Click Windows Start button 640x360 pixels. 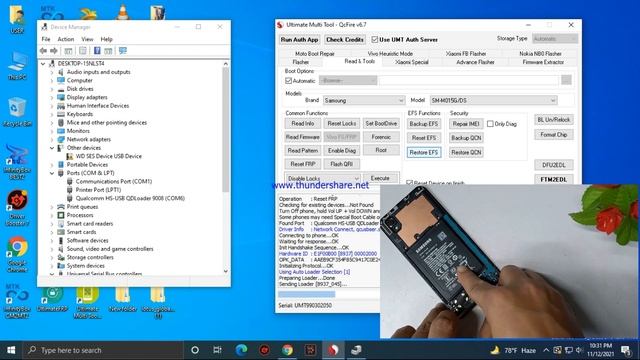(x=11, y=350)
